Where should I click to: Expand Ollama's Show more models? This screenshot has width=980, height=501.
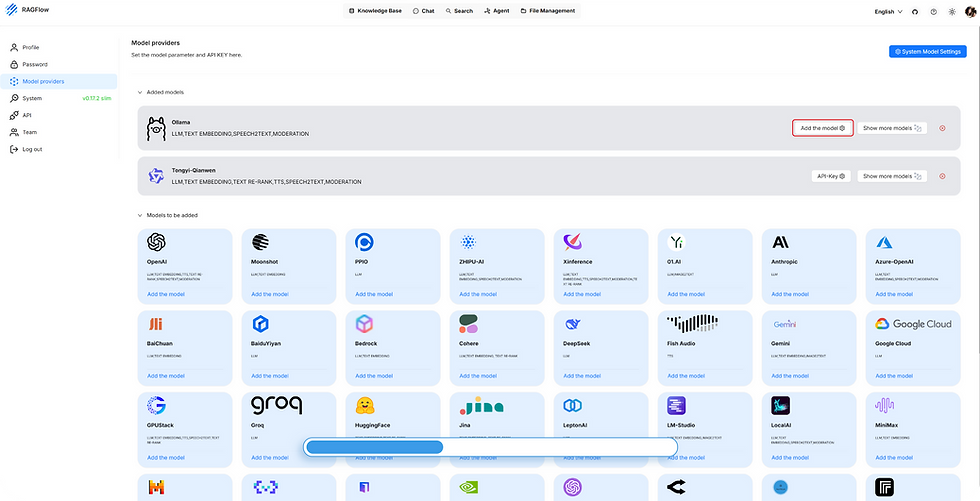pos(892,128)
